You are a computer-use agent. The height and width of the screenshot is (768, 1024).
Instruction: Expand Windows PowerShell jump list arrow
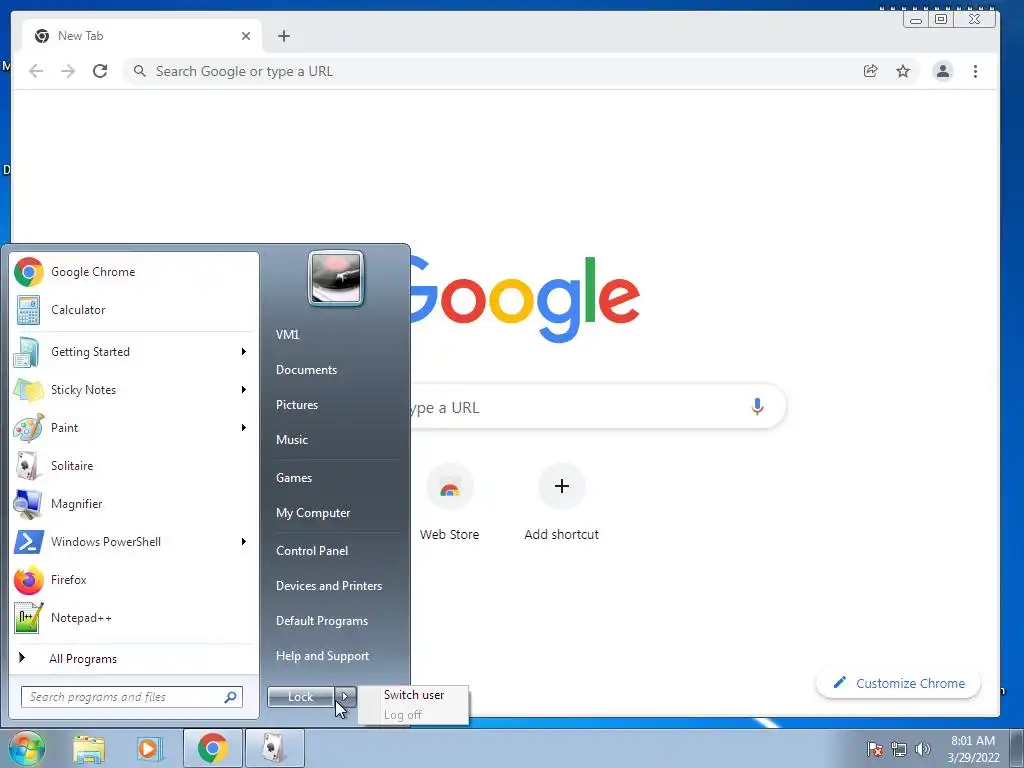click(x=244, y=542)
